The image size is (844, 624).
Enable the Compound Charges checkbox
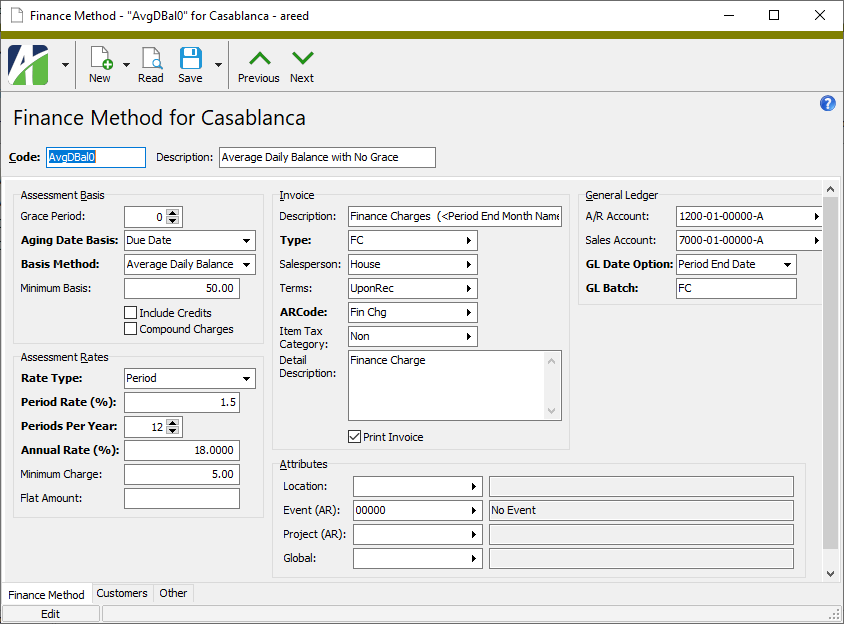[130, 329]
